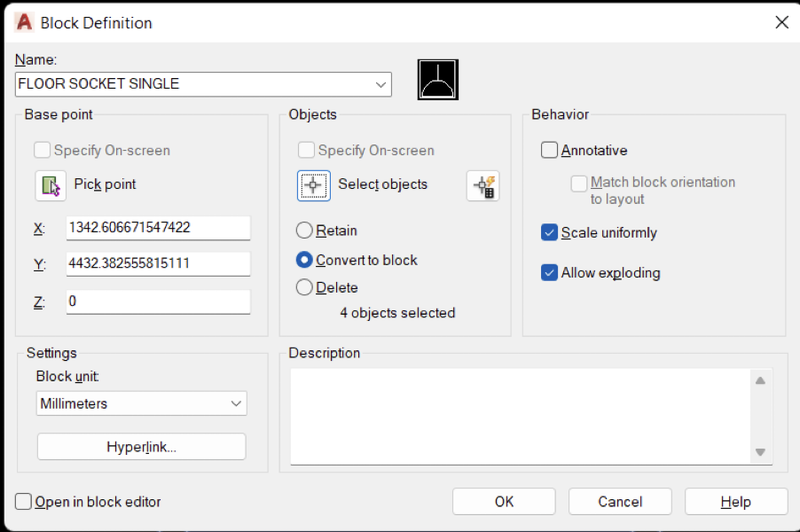The height and width of the screenshot is (532, 800).
Task: Confirm with the OK button
Action: tap(504, 501)
